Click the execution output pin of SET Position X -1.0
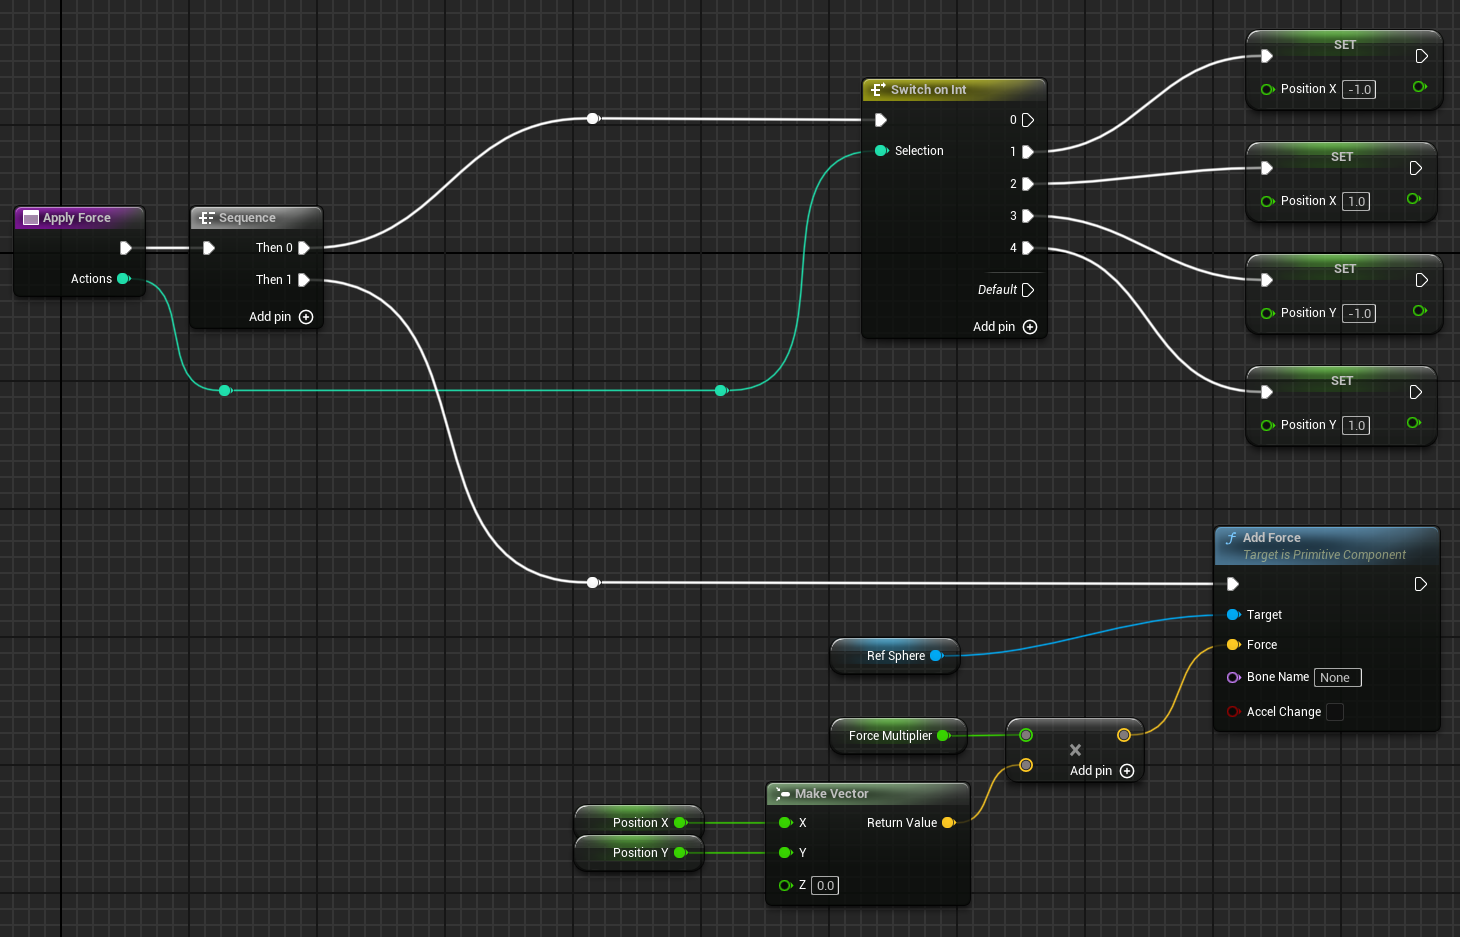1460x937 pixels. tap(1421, 56)
